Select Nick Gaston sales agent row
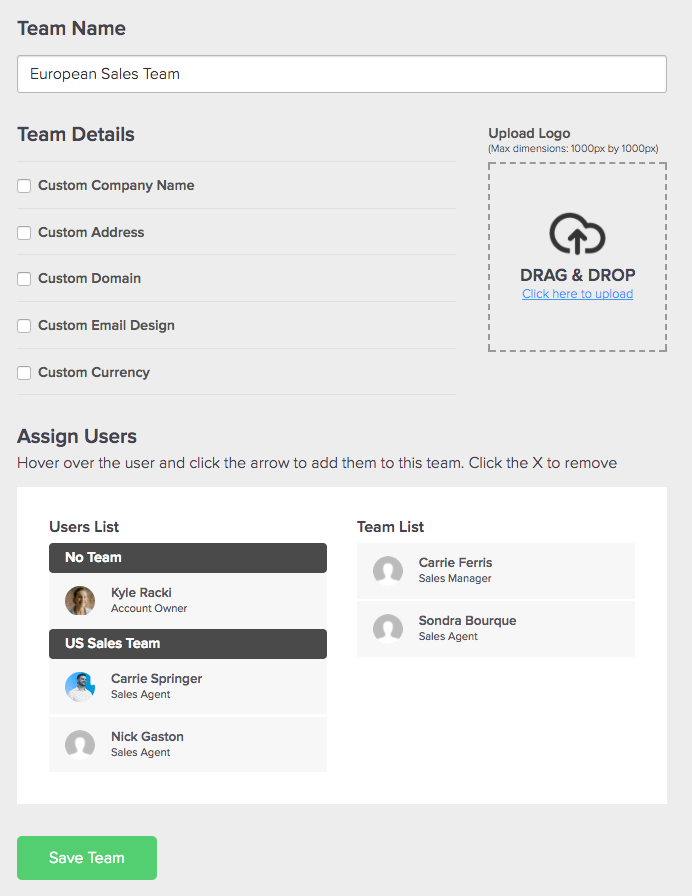692x896 pixels. click(188, 745)
